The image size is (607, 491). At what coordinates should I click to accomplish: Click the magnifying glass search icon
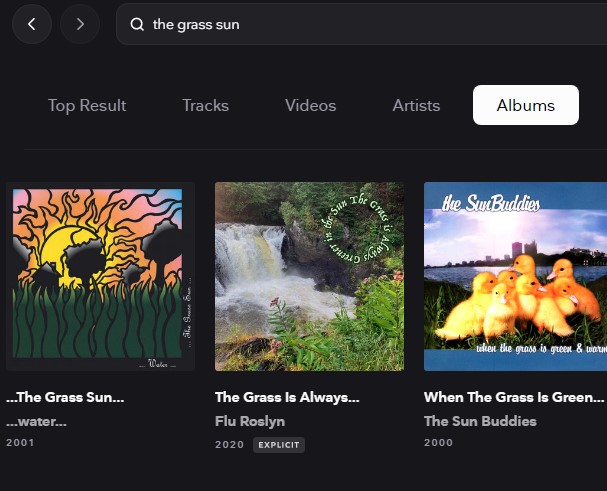pos(137,24)
